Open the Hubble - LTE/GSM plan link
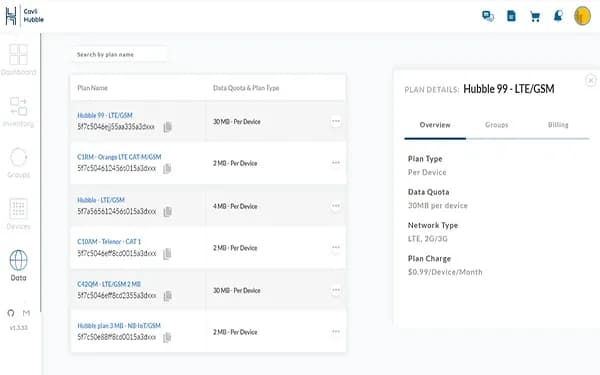Viewport: 600px width, 375px height. (101, 200)
